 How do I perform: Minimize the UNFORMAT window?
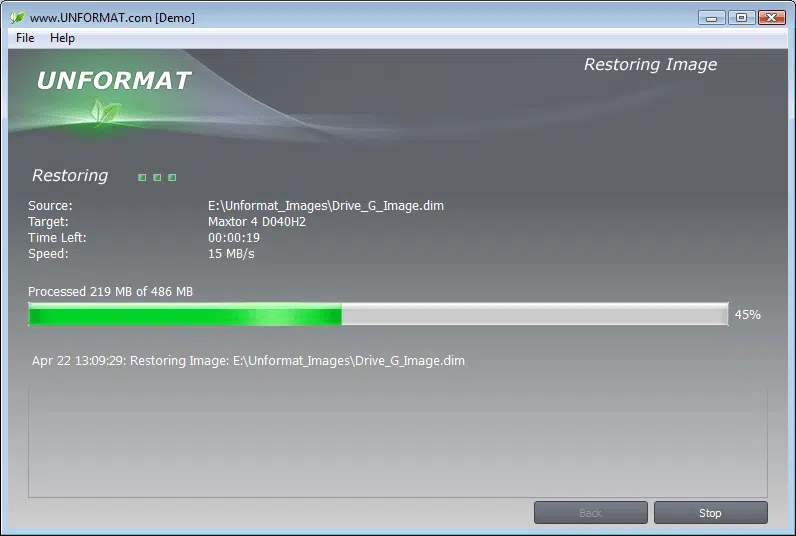coord(711,18)
